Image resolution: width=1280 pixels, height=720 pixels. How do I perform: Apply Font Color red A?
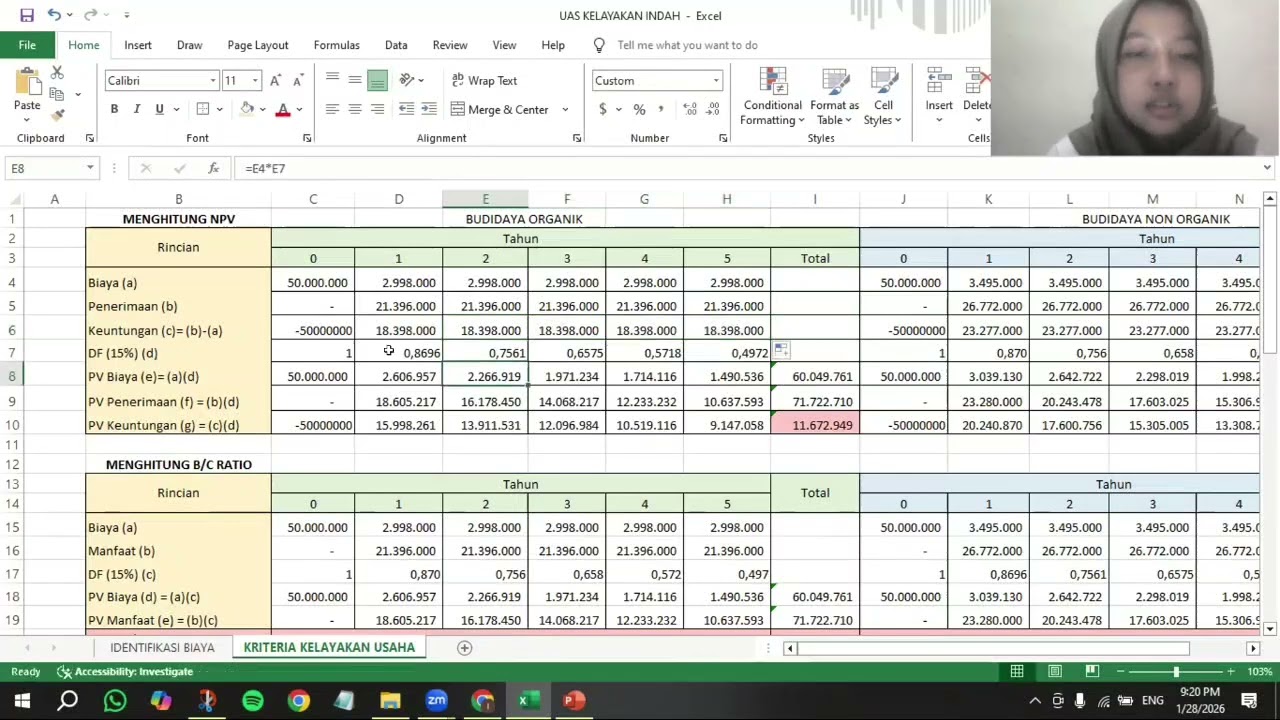283,109
